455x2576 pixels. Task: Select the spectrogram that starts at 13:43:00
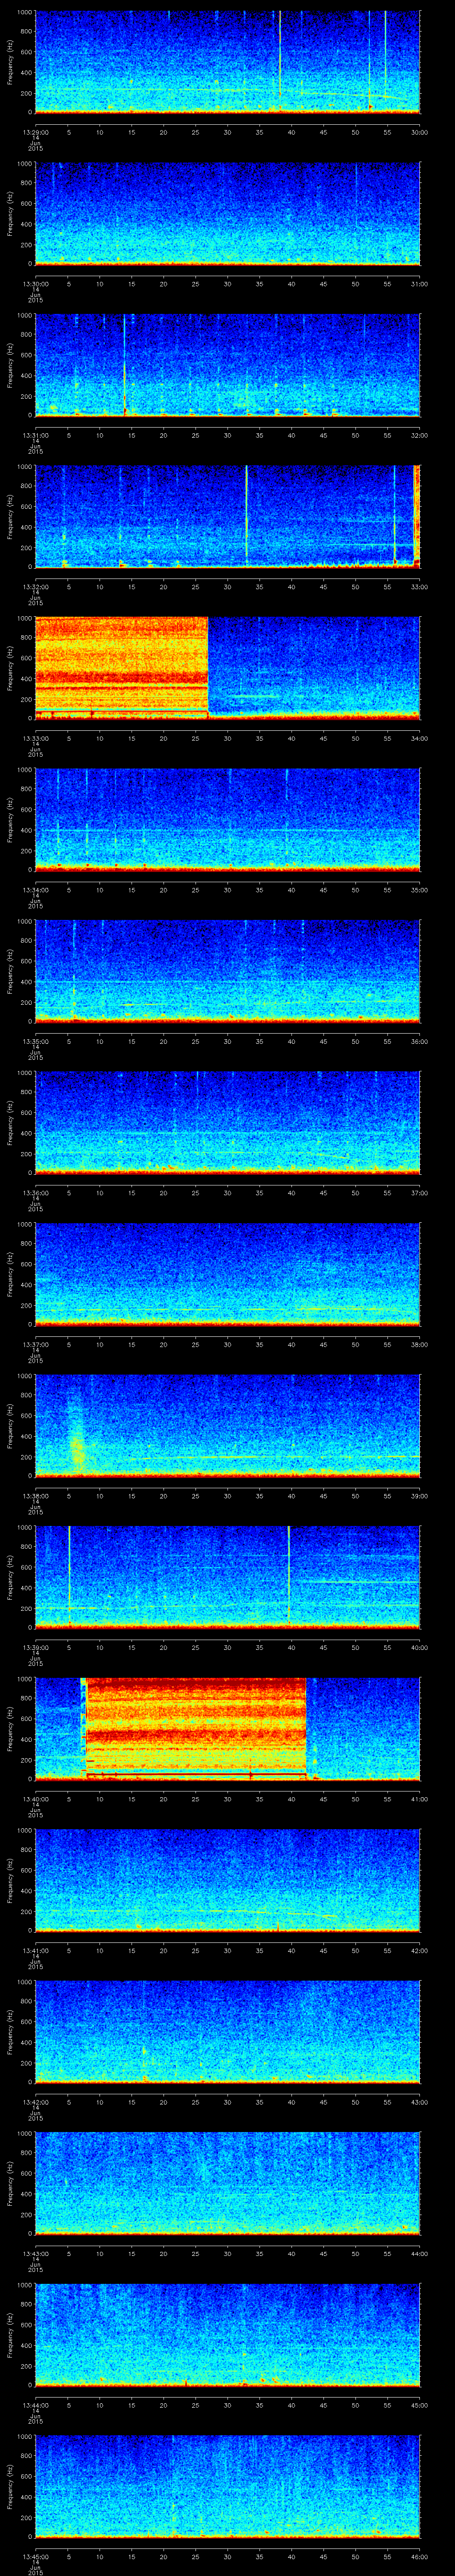[227, 2183]
